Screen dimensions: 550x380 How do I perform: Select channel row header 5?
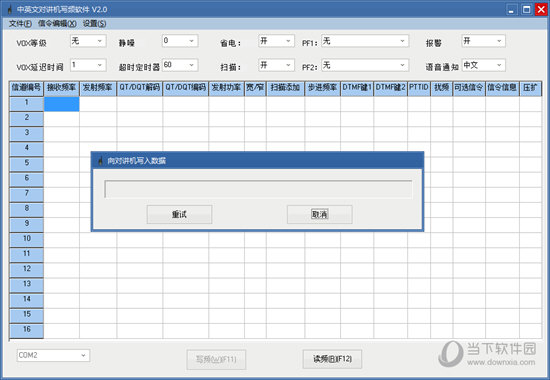[26, 165]
